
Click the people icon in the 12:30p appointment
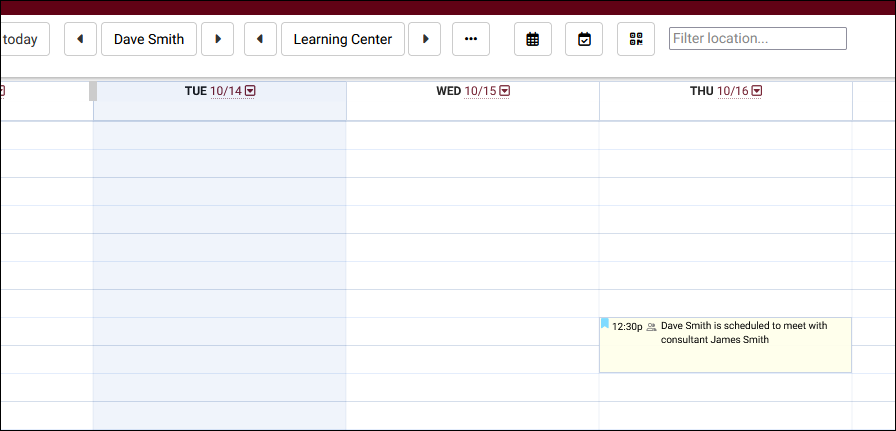652,327
